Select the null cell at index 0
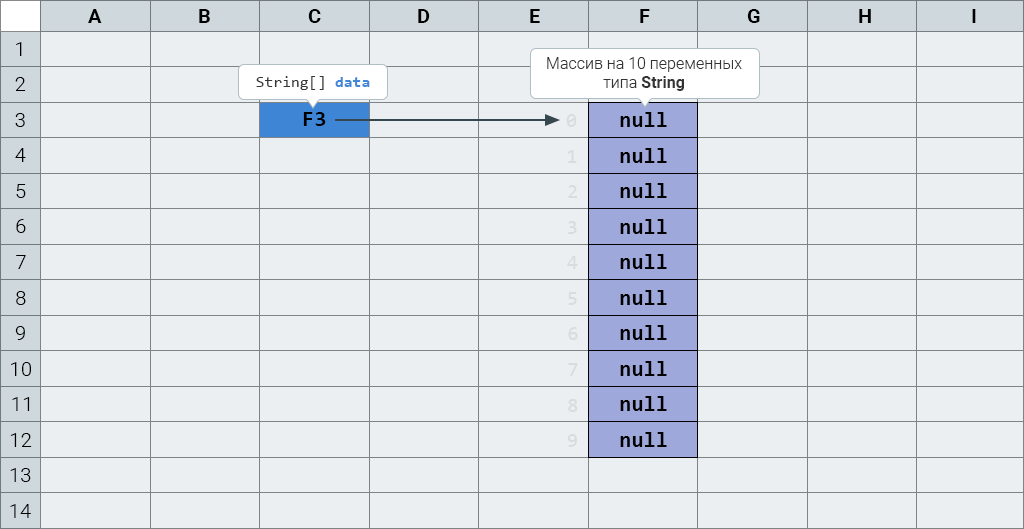The image size is (1024, 529). (643, 121)
